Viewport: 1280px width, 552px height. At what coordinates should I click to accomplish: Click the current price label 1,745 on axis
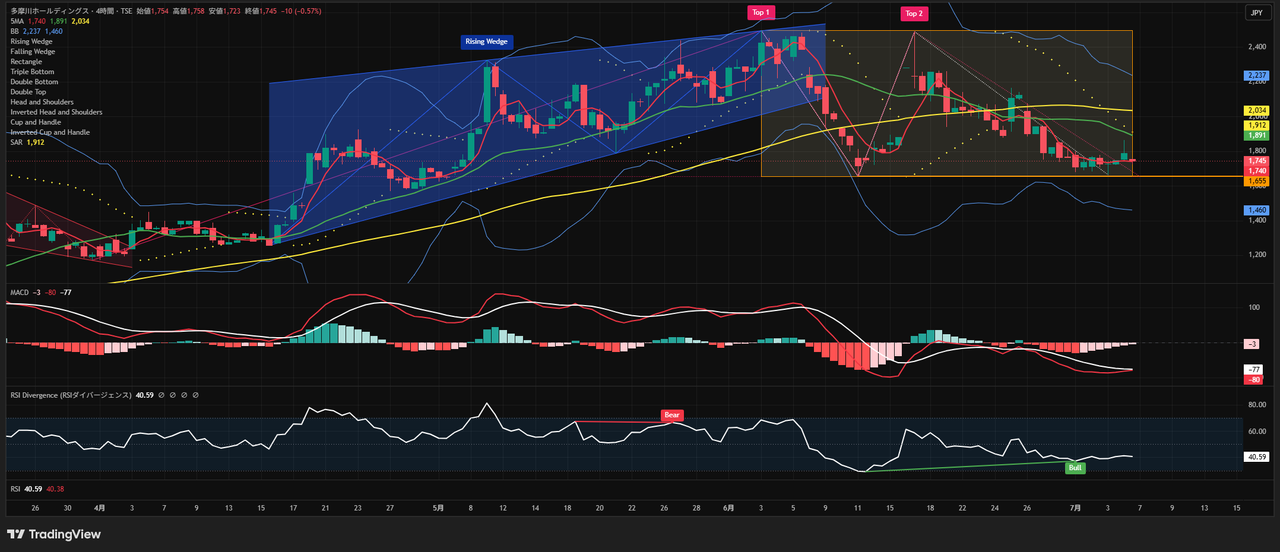click(x=1257, y=161)
